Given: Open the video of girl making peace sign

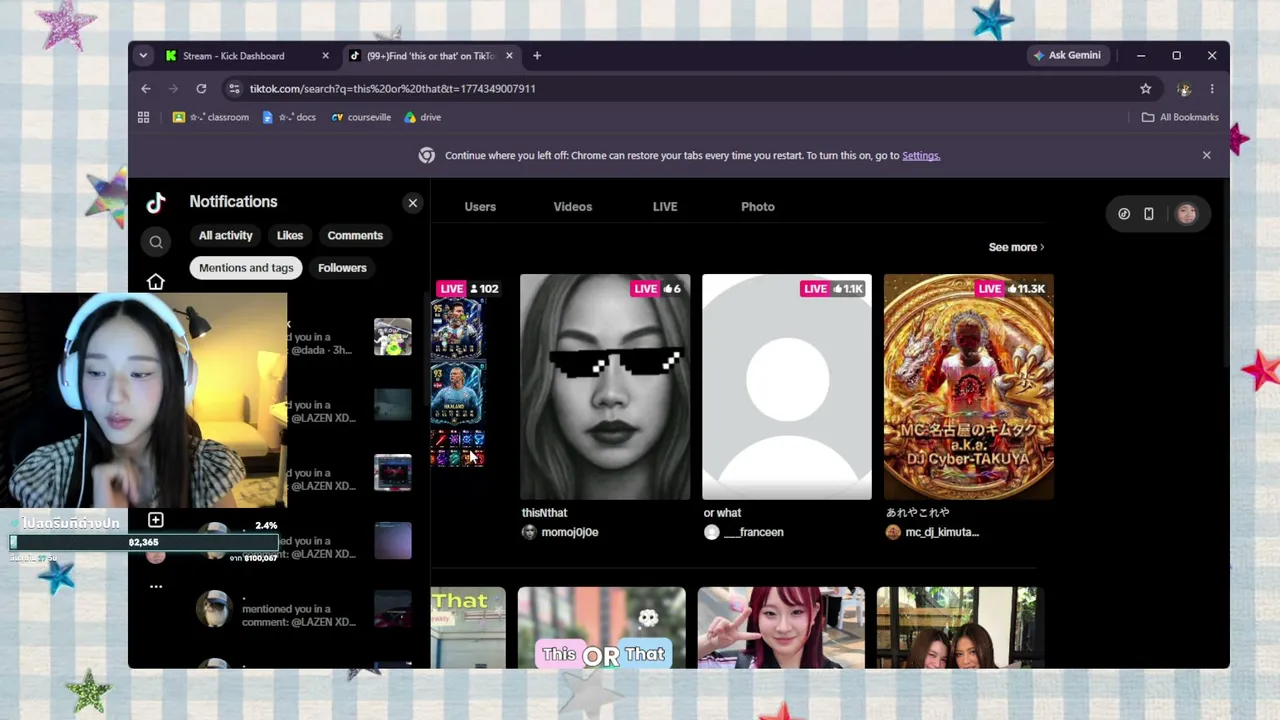Looking at the screenshot, I should click(x=781, y=627).
